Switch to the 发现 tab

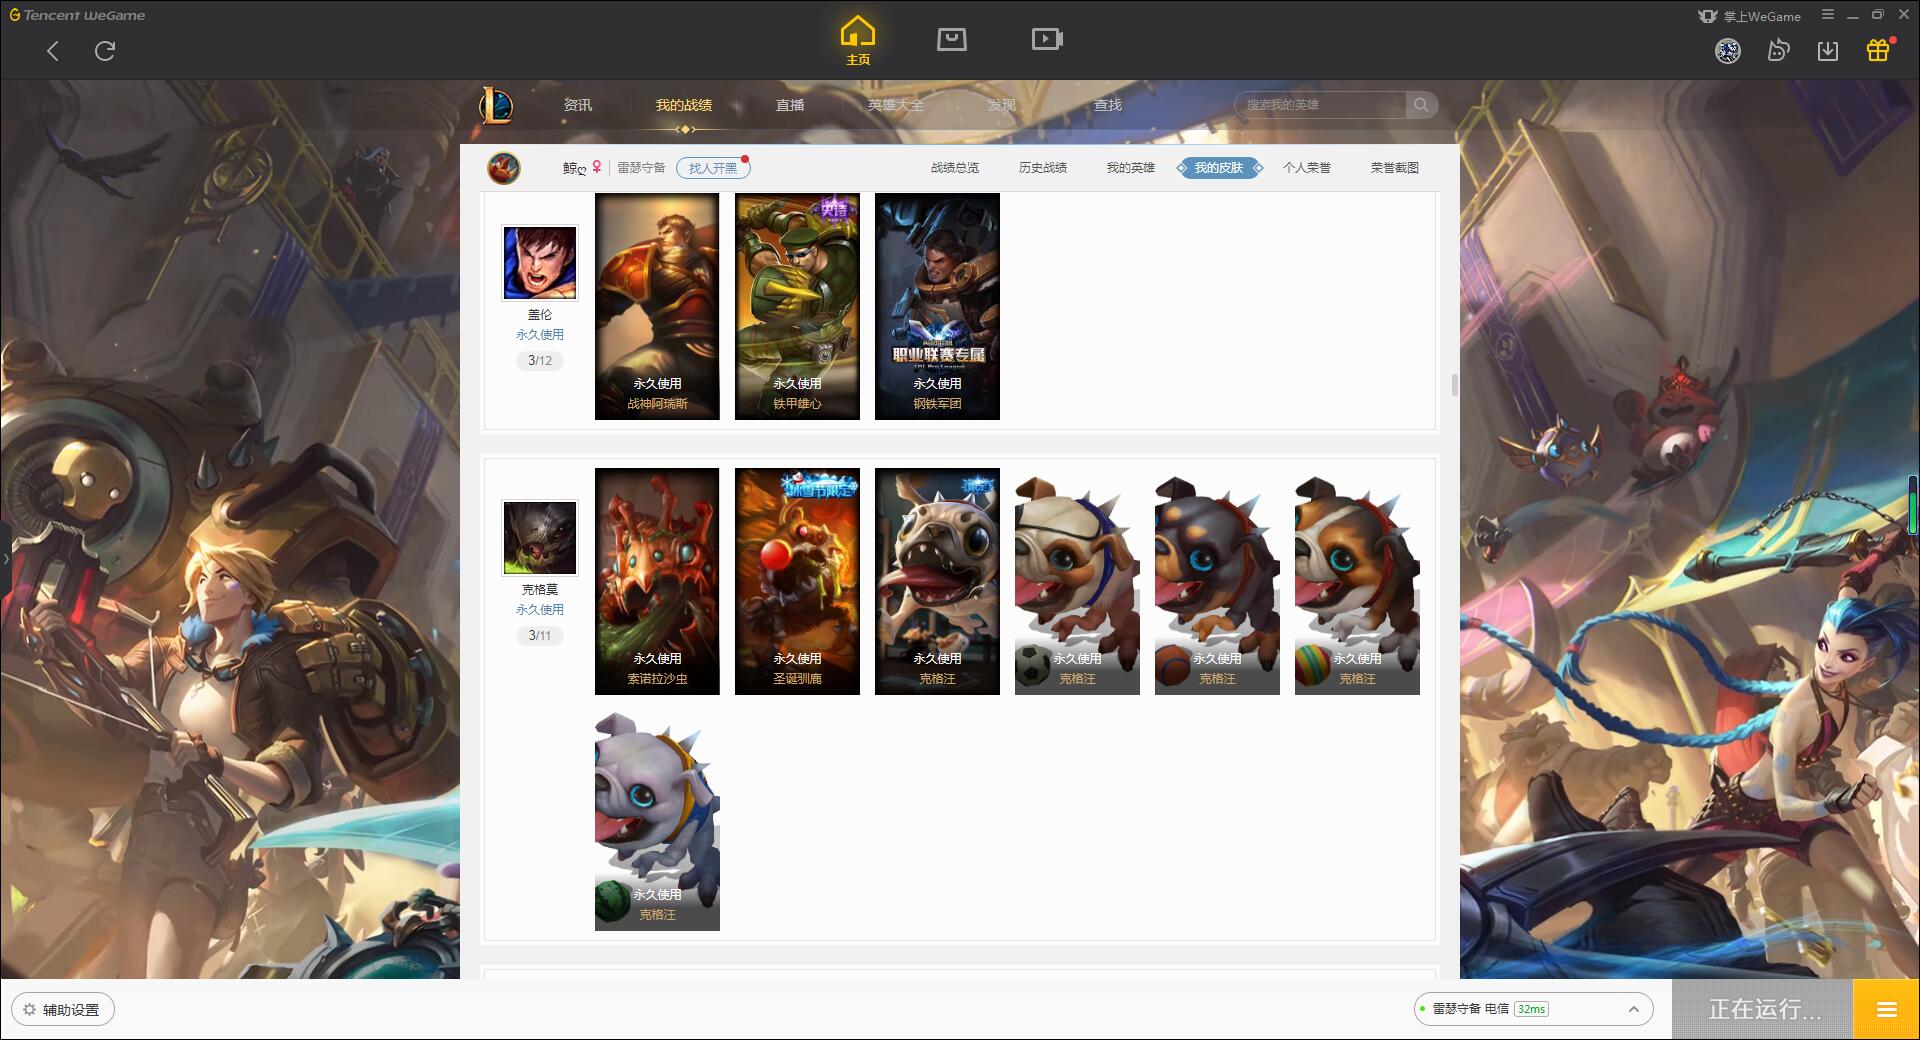1002,105
